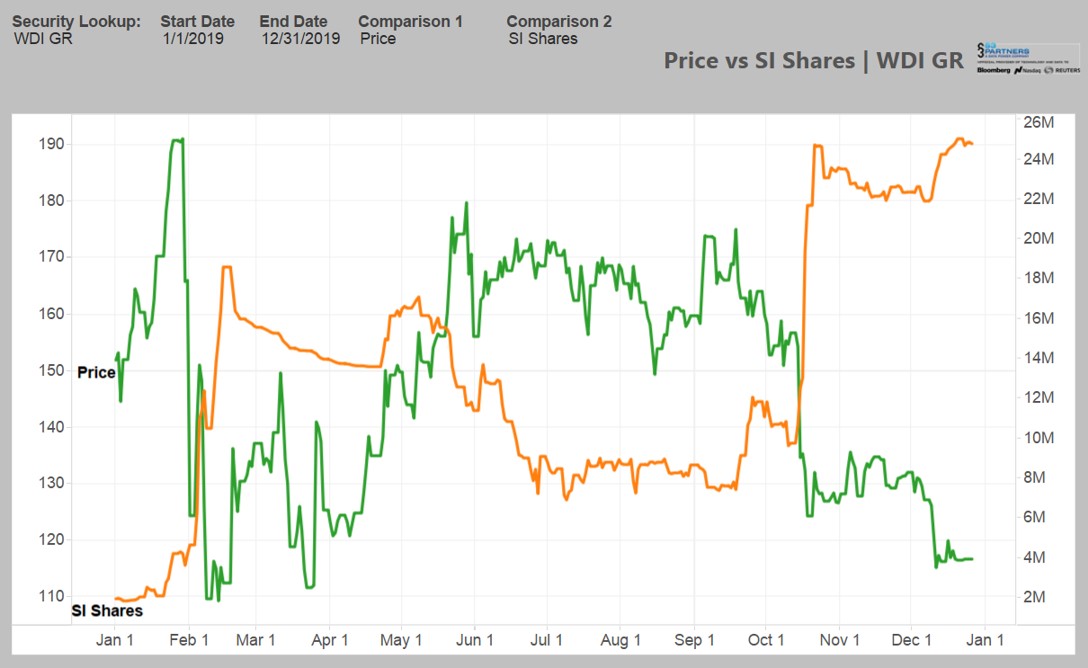
Task: Open the Comparison 2 SI Shares selector
Action: coord(543,39)
